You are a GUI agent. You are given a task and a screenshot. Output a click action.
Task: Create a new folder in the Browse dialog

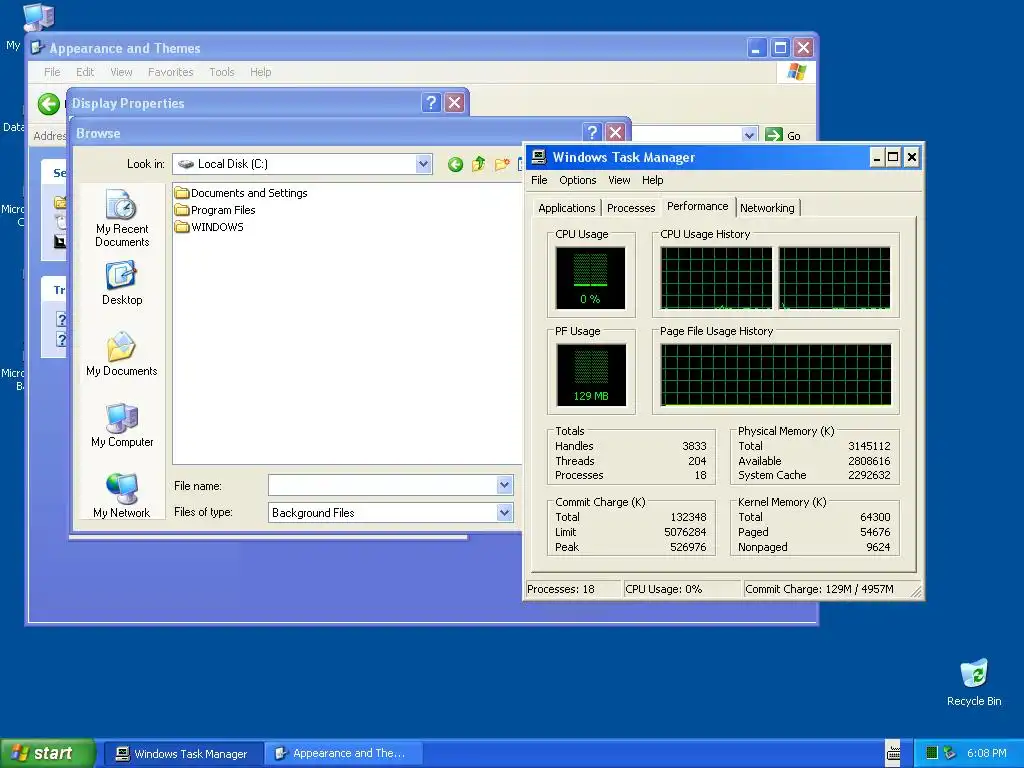pyautogui.click(x=502, y=164)
